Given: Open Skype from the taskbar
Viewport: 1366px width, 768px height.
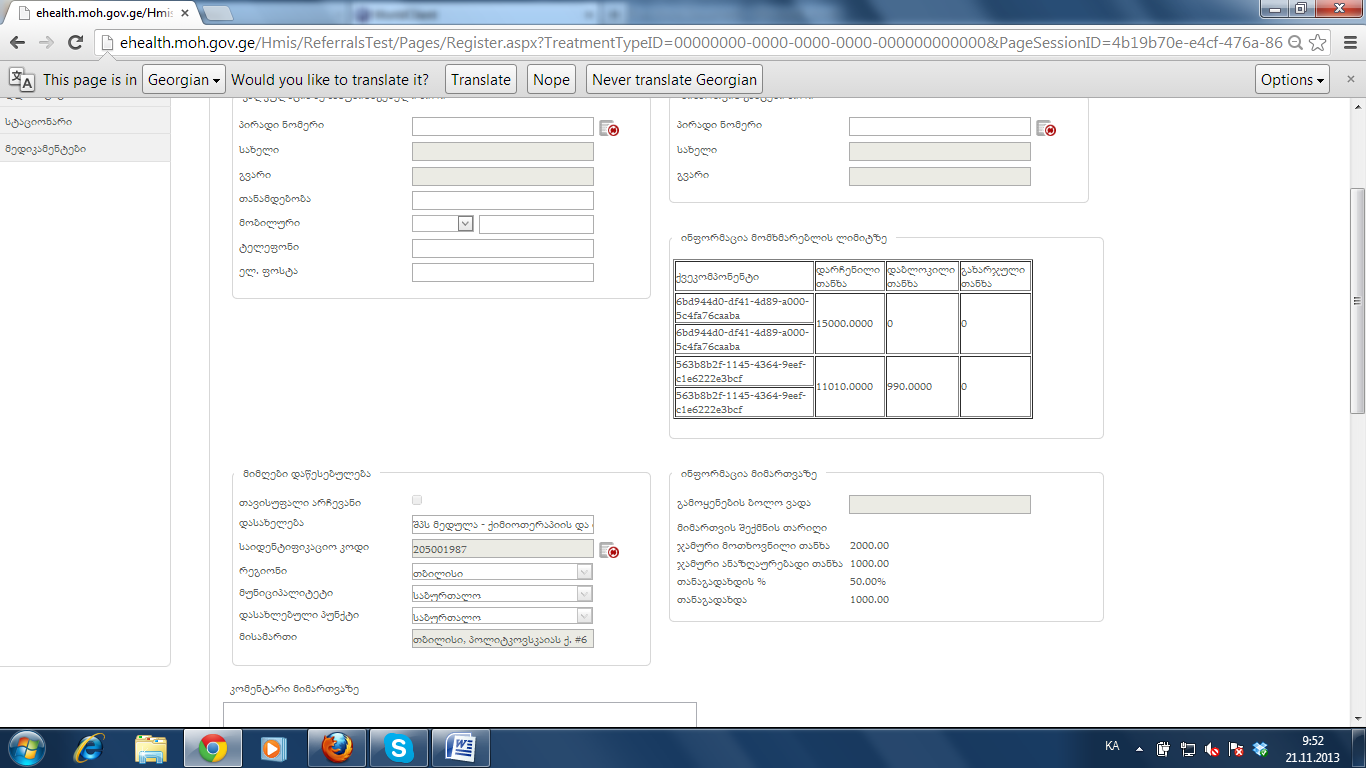Looking at the screenshot, I should [399, 747].
